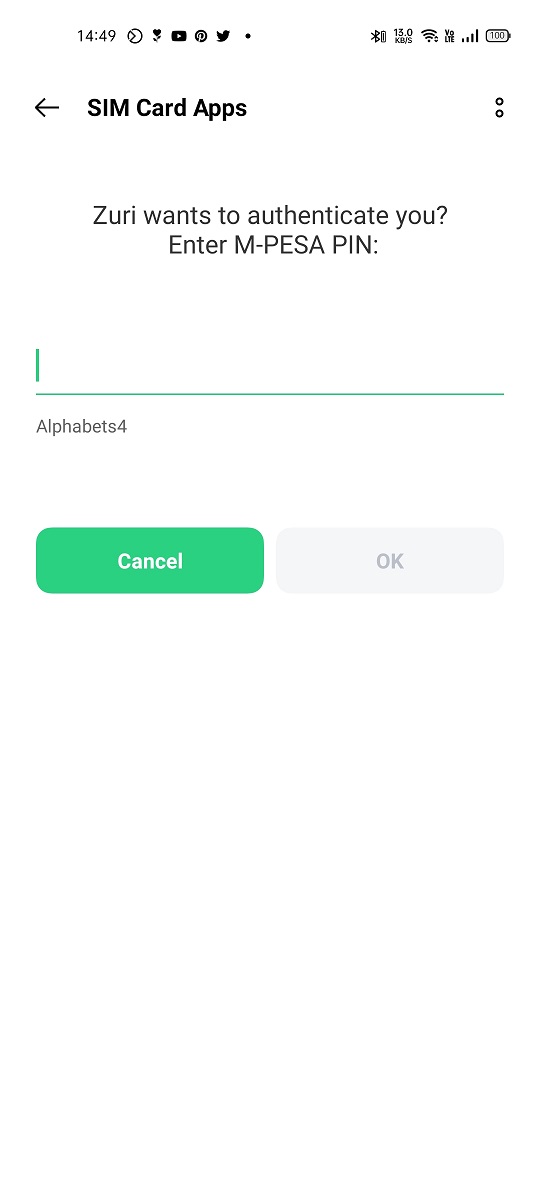Focus the M-PESA PIN input field
Viewport: 540px width, 1200px height.
click(x=270, y=367)
